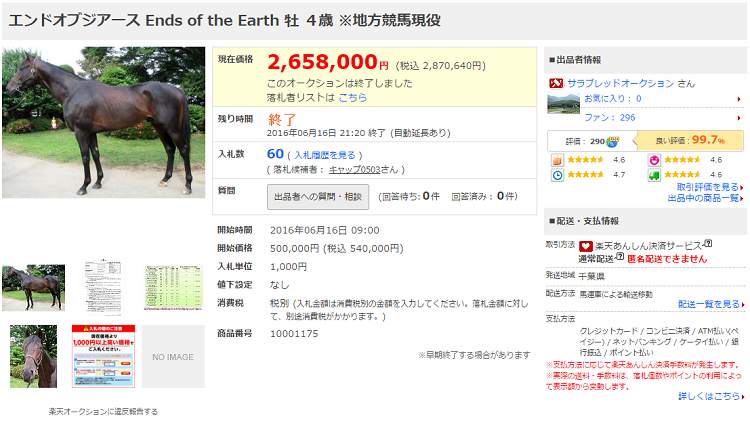Click 楽天オークションに違反報告する report link
The height and width of the screenshot is (421, 750).
(x=103, y=411)
